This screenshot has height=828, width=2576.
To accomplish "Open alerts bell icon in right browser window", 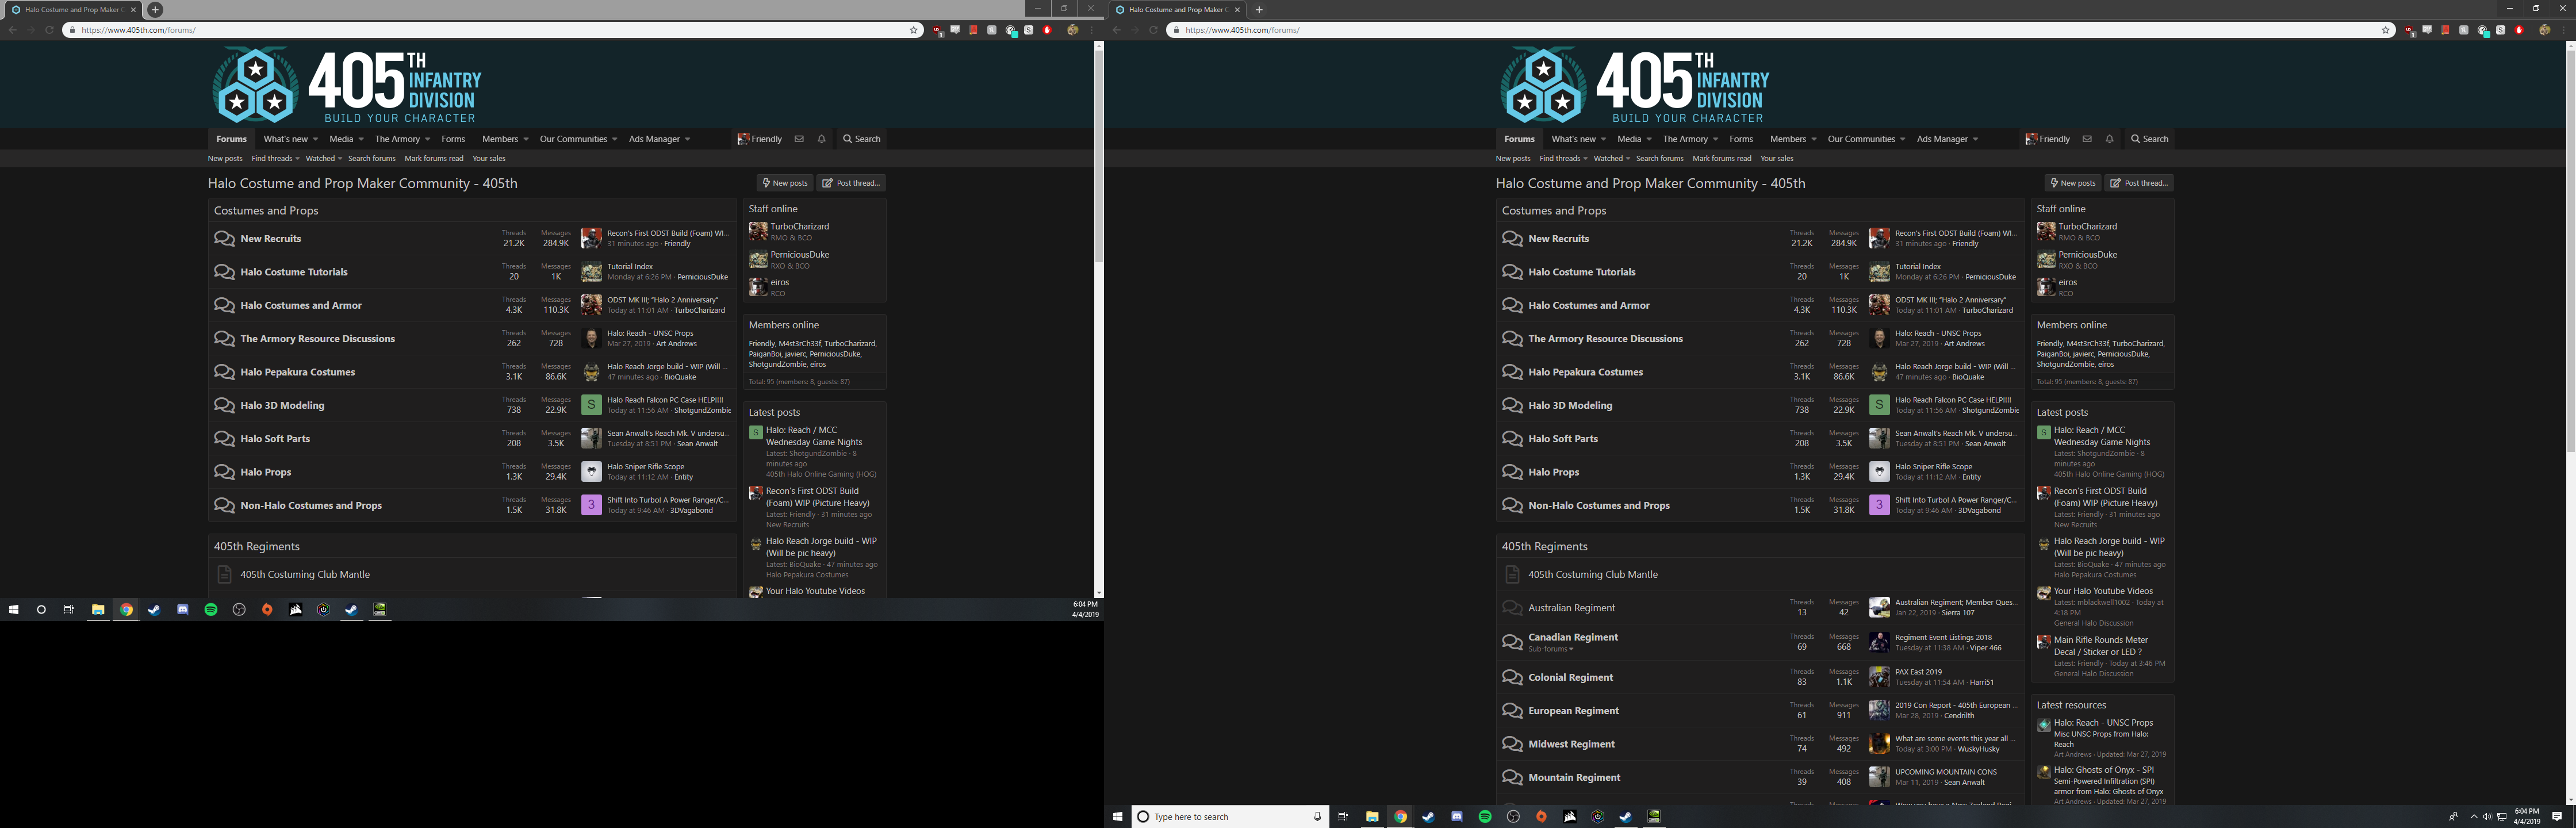I will click(x=2109, y=139).
